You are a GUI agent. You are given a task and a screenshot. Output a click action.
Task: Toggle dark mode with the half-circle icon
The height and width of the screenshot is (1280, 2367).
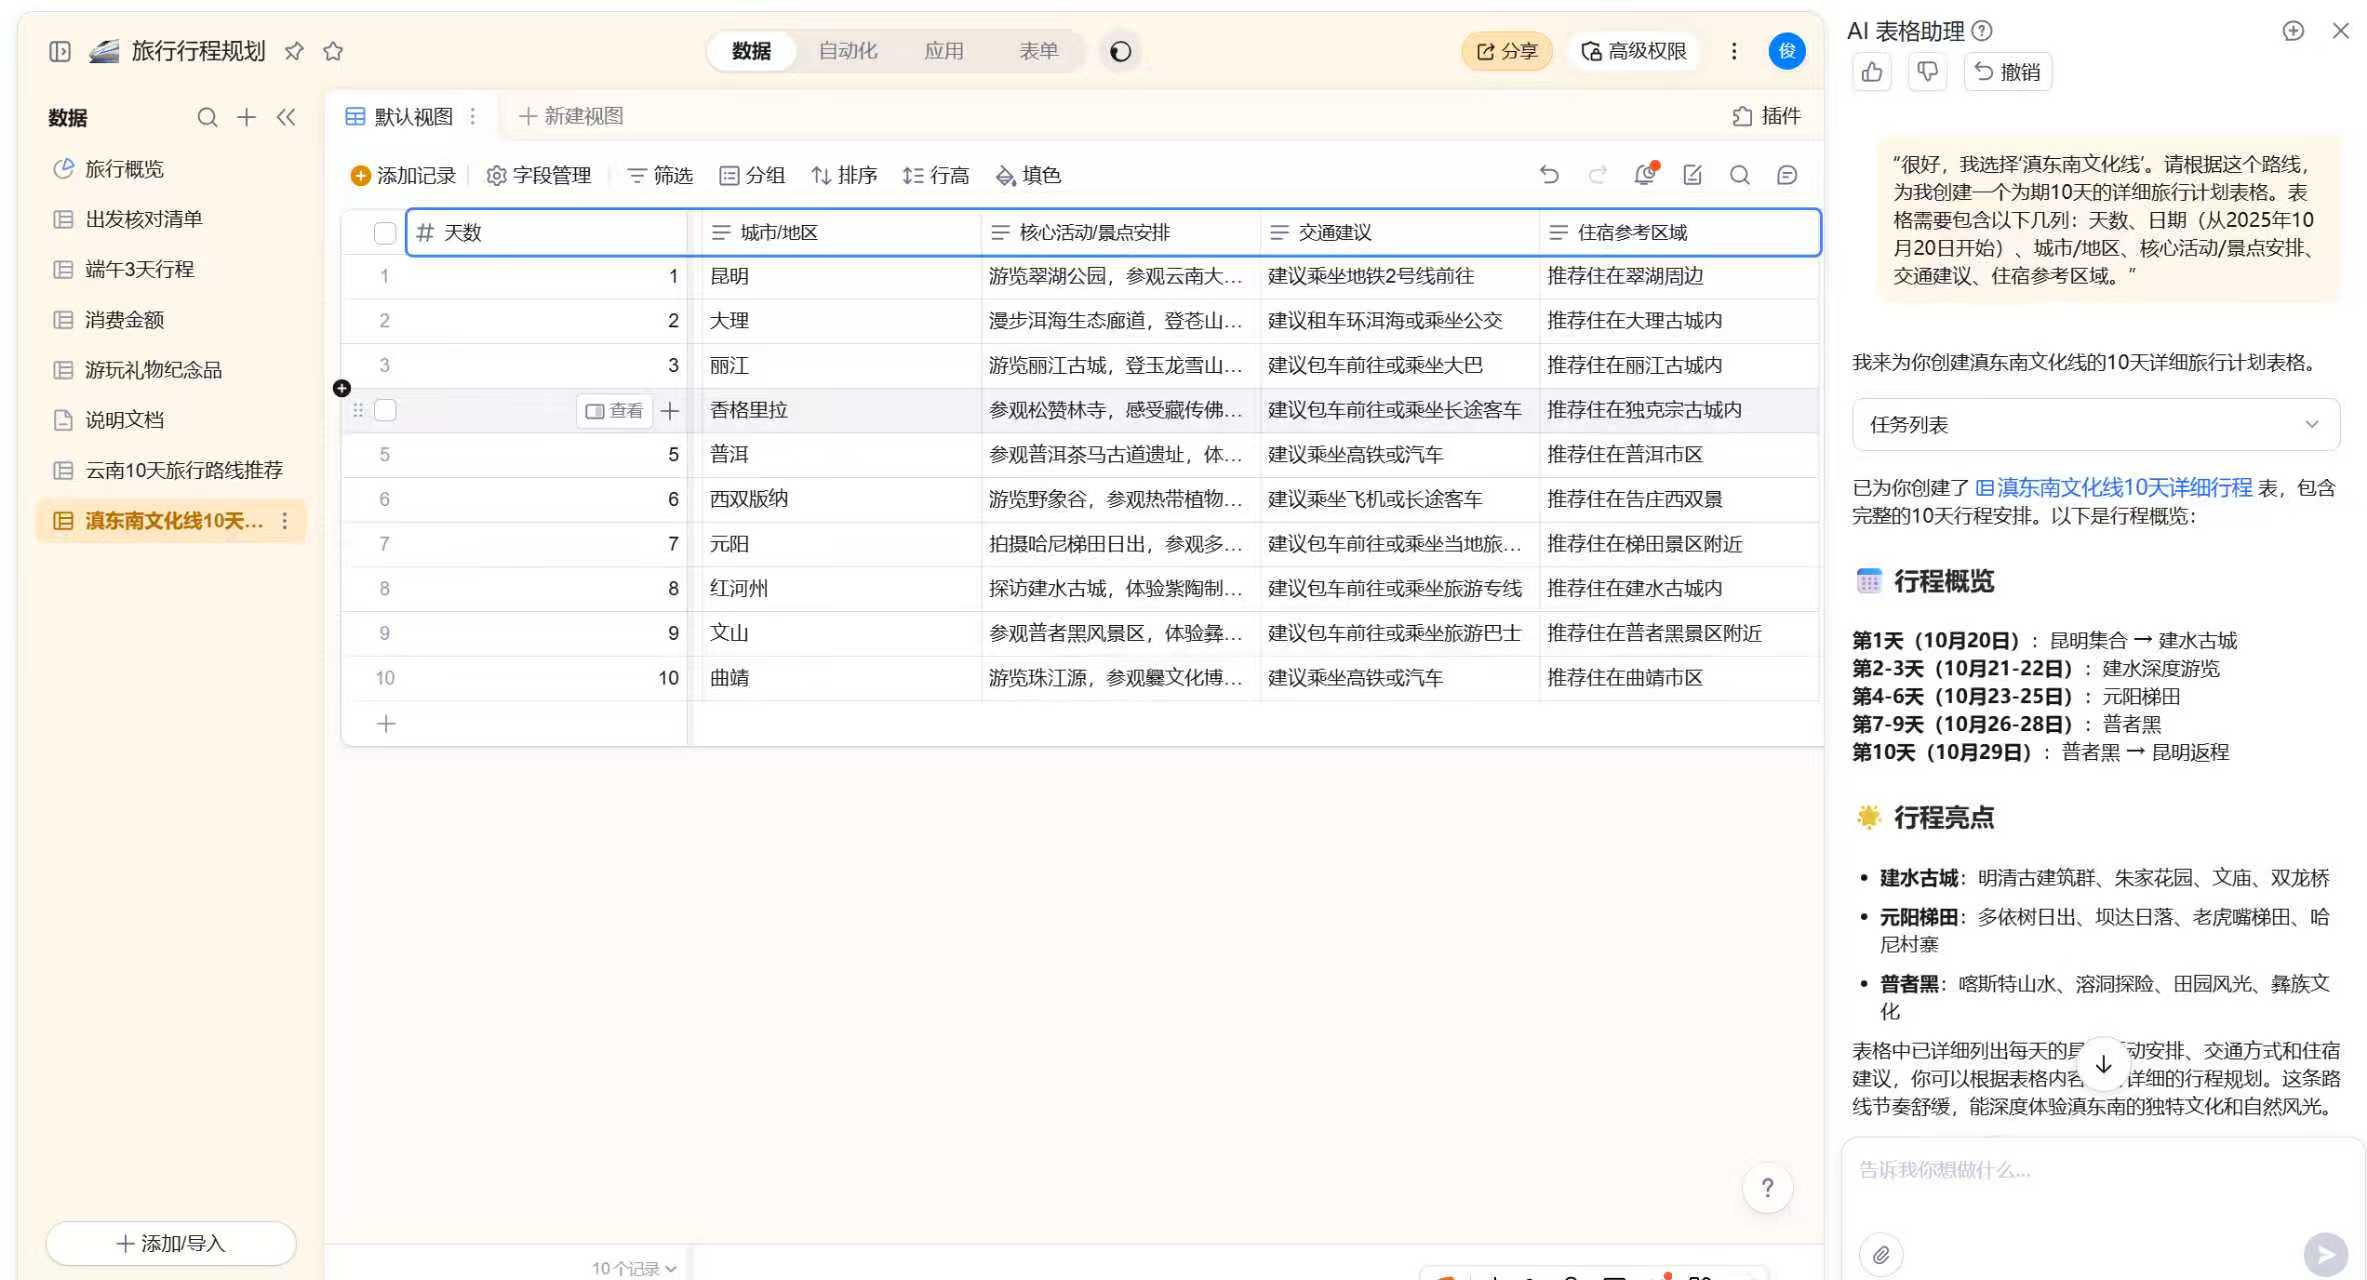[x=1120, y=51]
